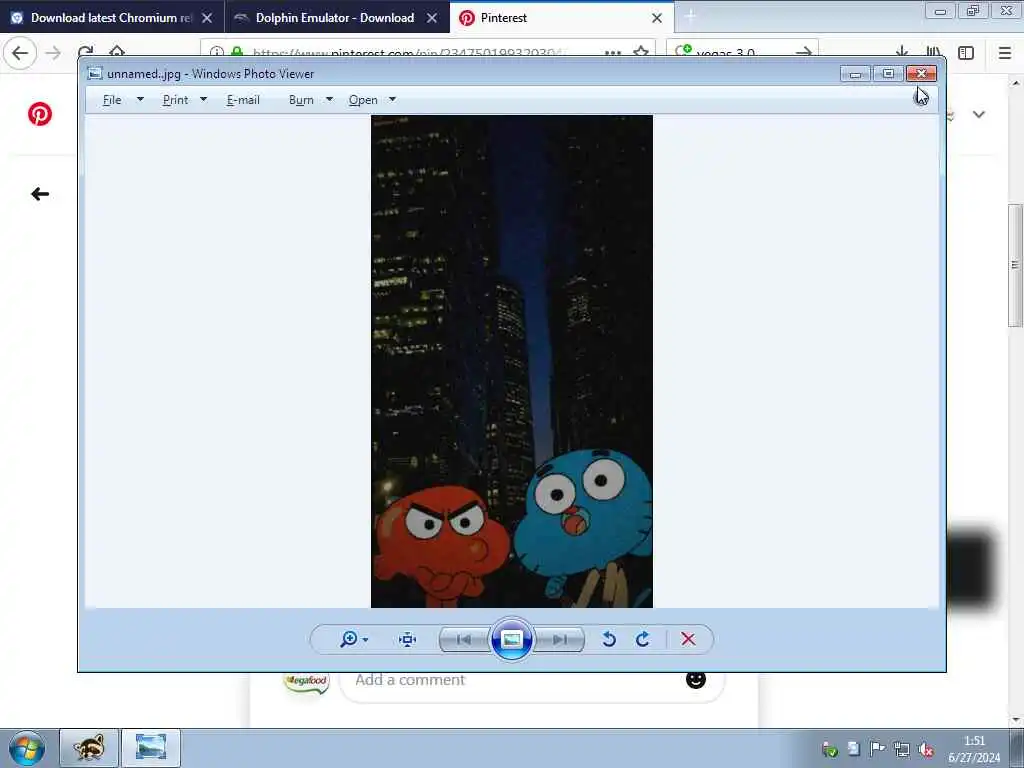Close the Pinterest tab
Image resolution: width=1024 pixels, height=768 pixels.
pyautogui.click(x=657, y=18)
